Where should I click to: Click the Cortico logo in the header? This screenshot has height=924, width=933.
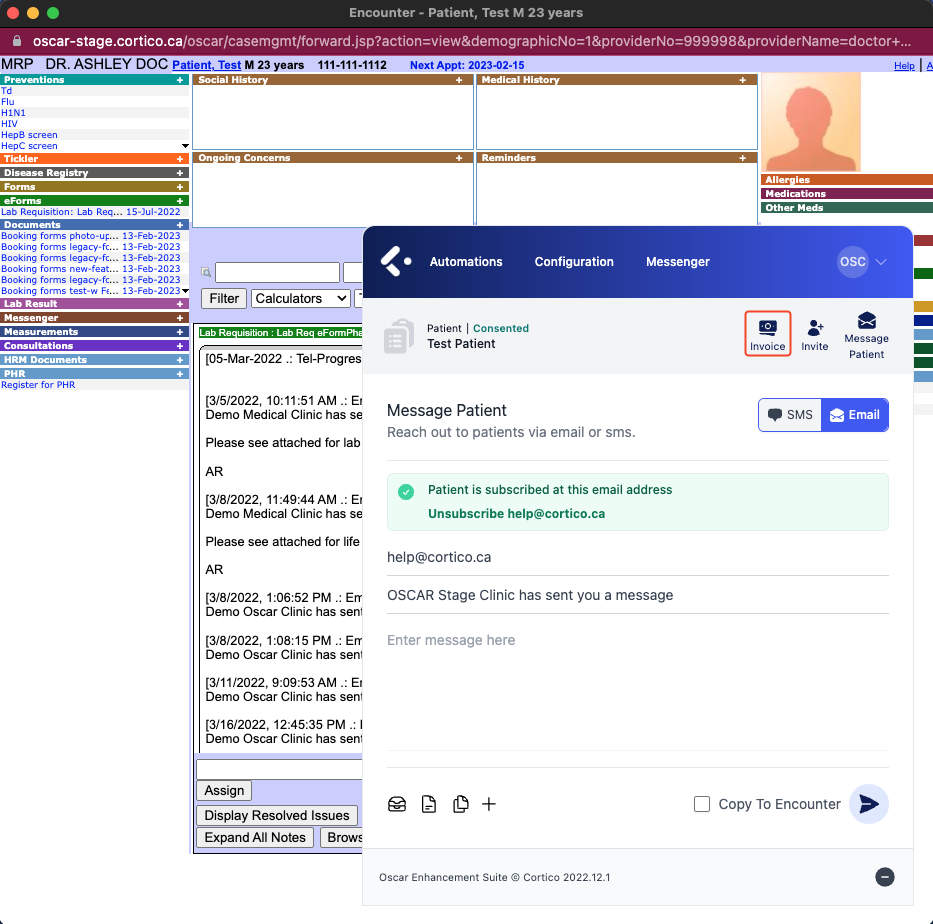tap(394, 262)
